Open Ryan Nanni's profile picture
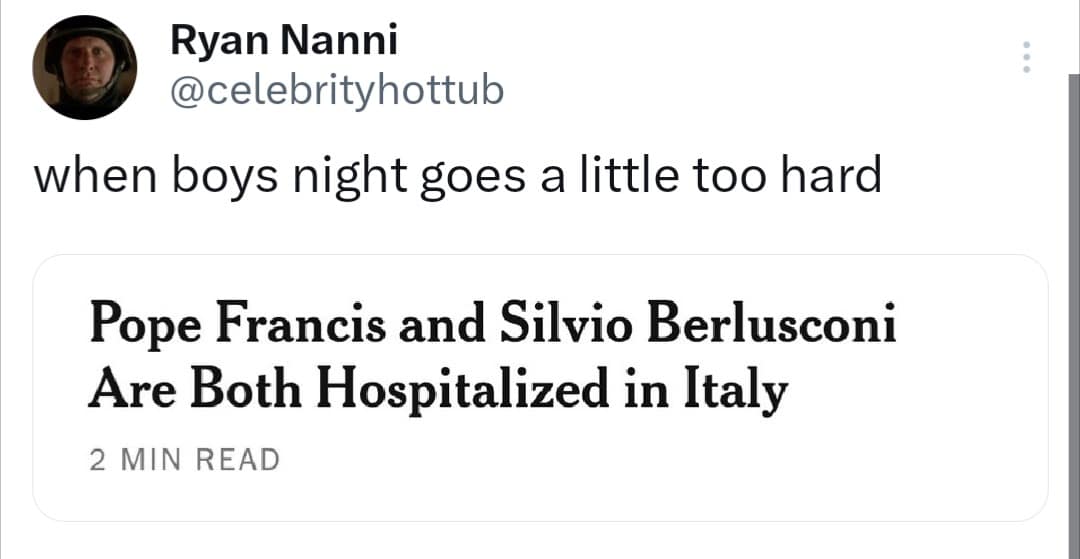The height and width of the screenshot is (559, 1080). pyautogui.click(x=84, y=67)
